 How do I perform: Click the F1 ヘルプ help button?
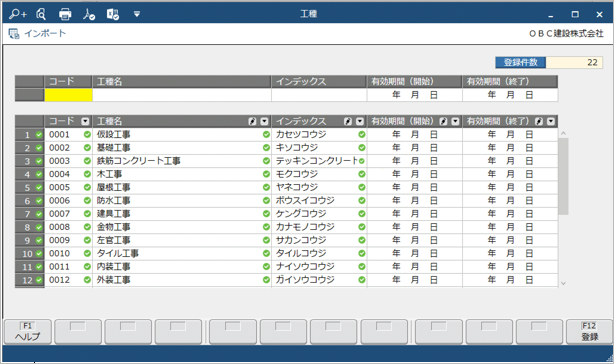point(28,332)
